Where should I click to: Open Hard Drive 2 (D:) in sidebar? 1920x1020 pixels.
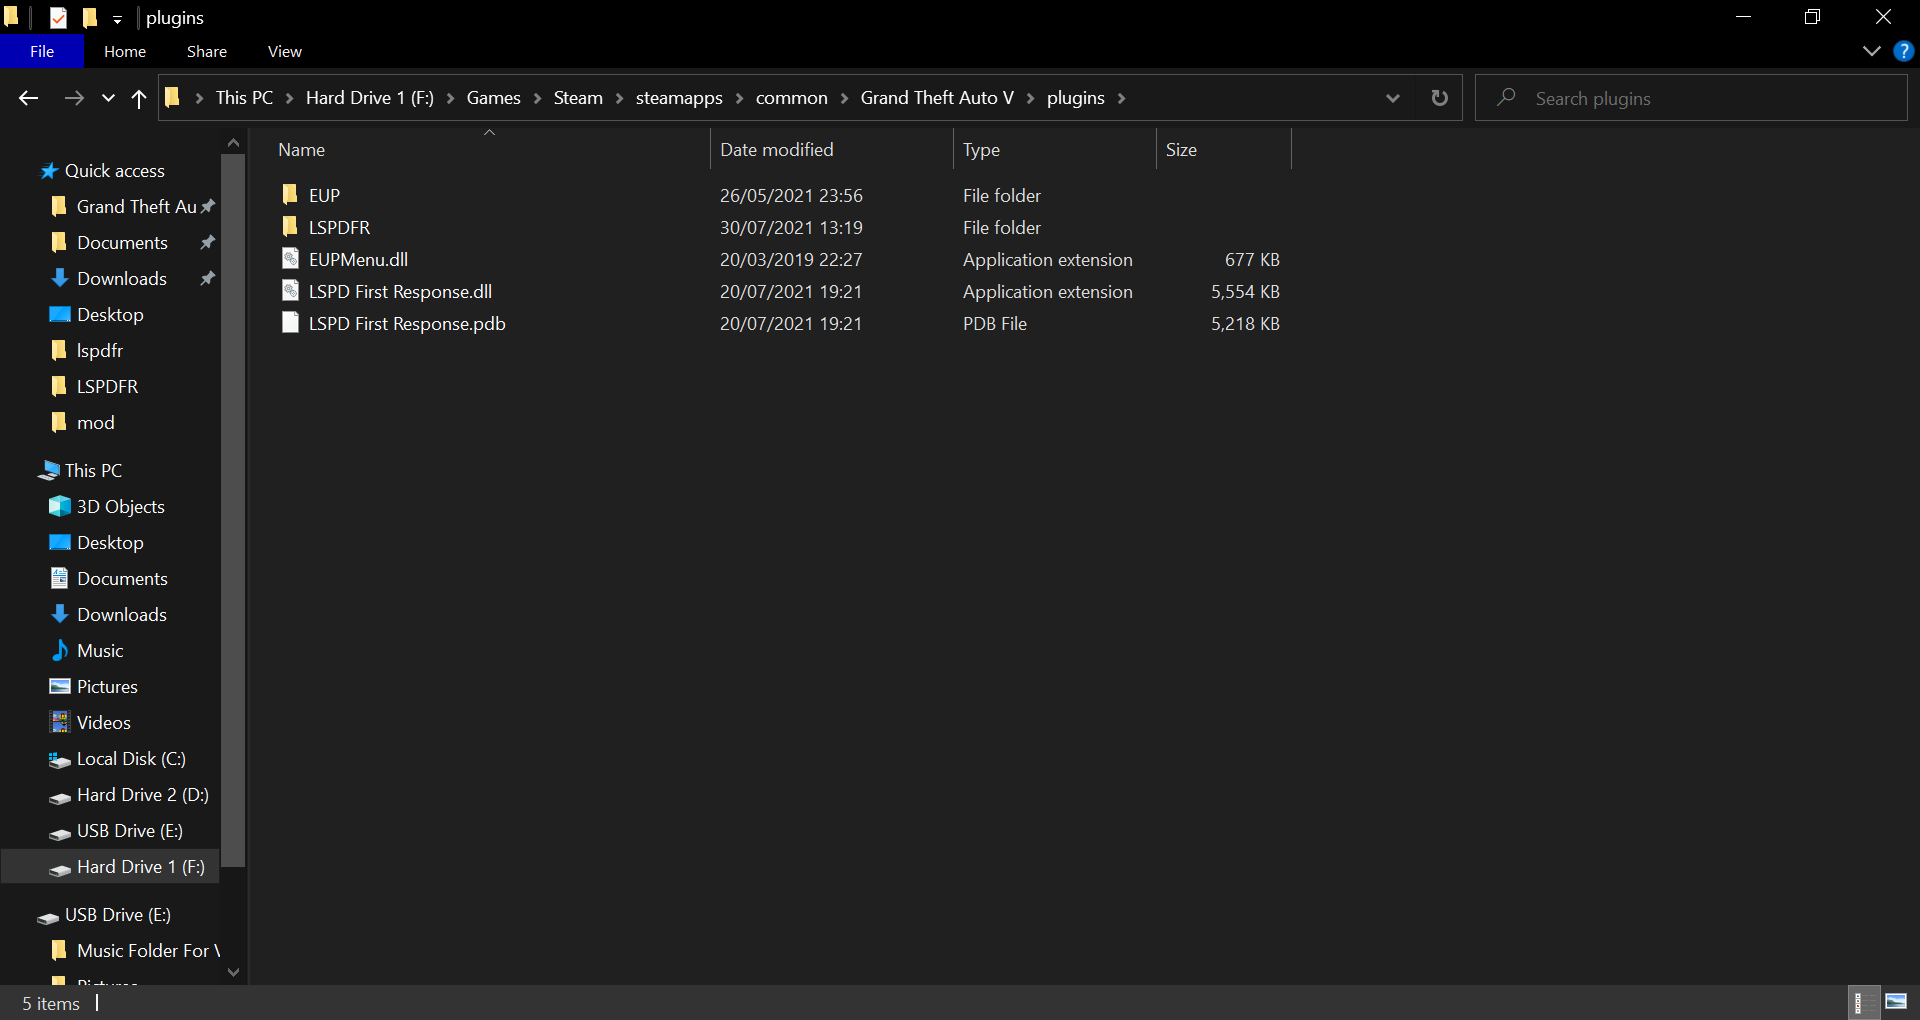143,795
